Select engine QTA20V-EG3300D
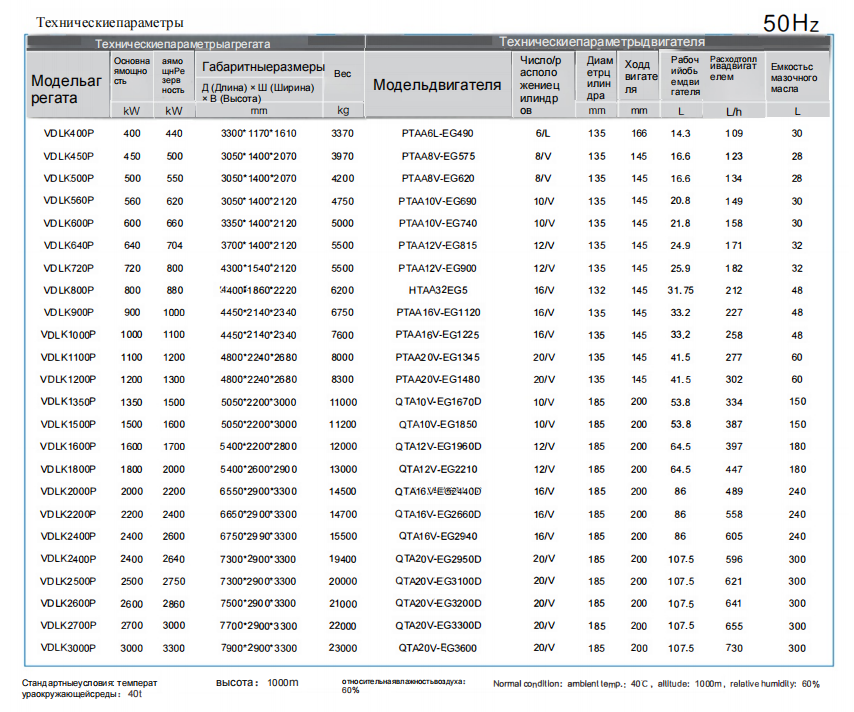 tap(438, 625)
